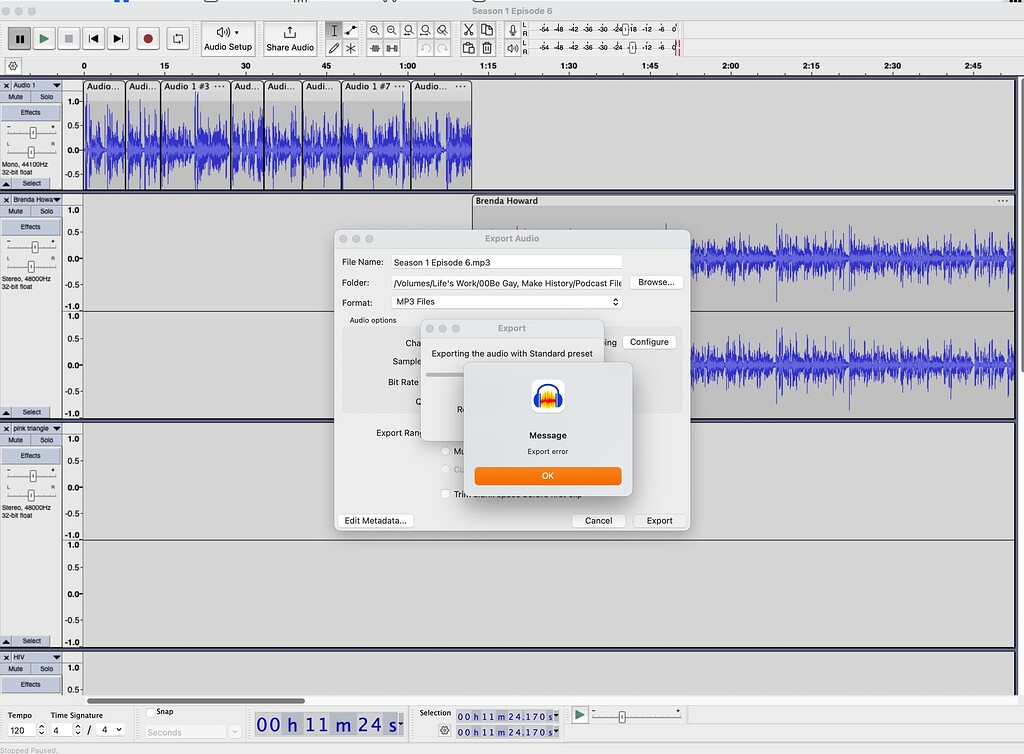Select the Draw tool pencil
Image resolution: width=1024 pixels, height=754 pixels.
click(334, 47)
